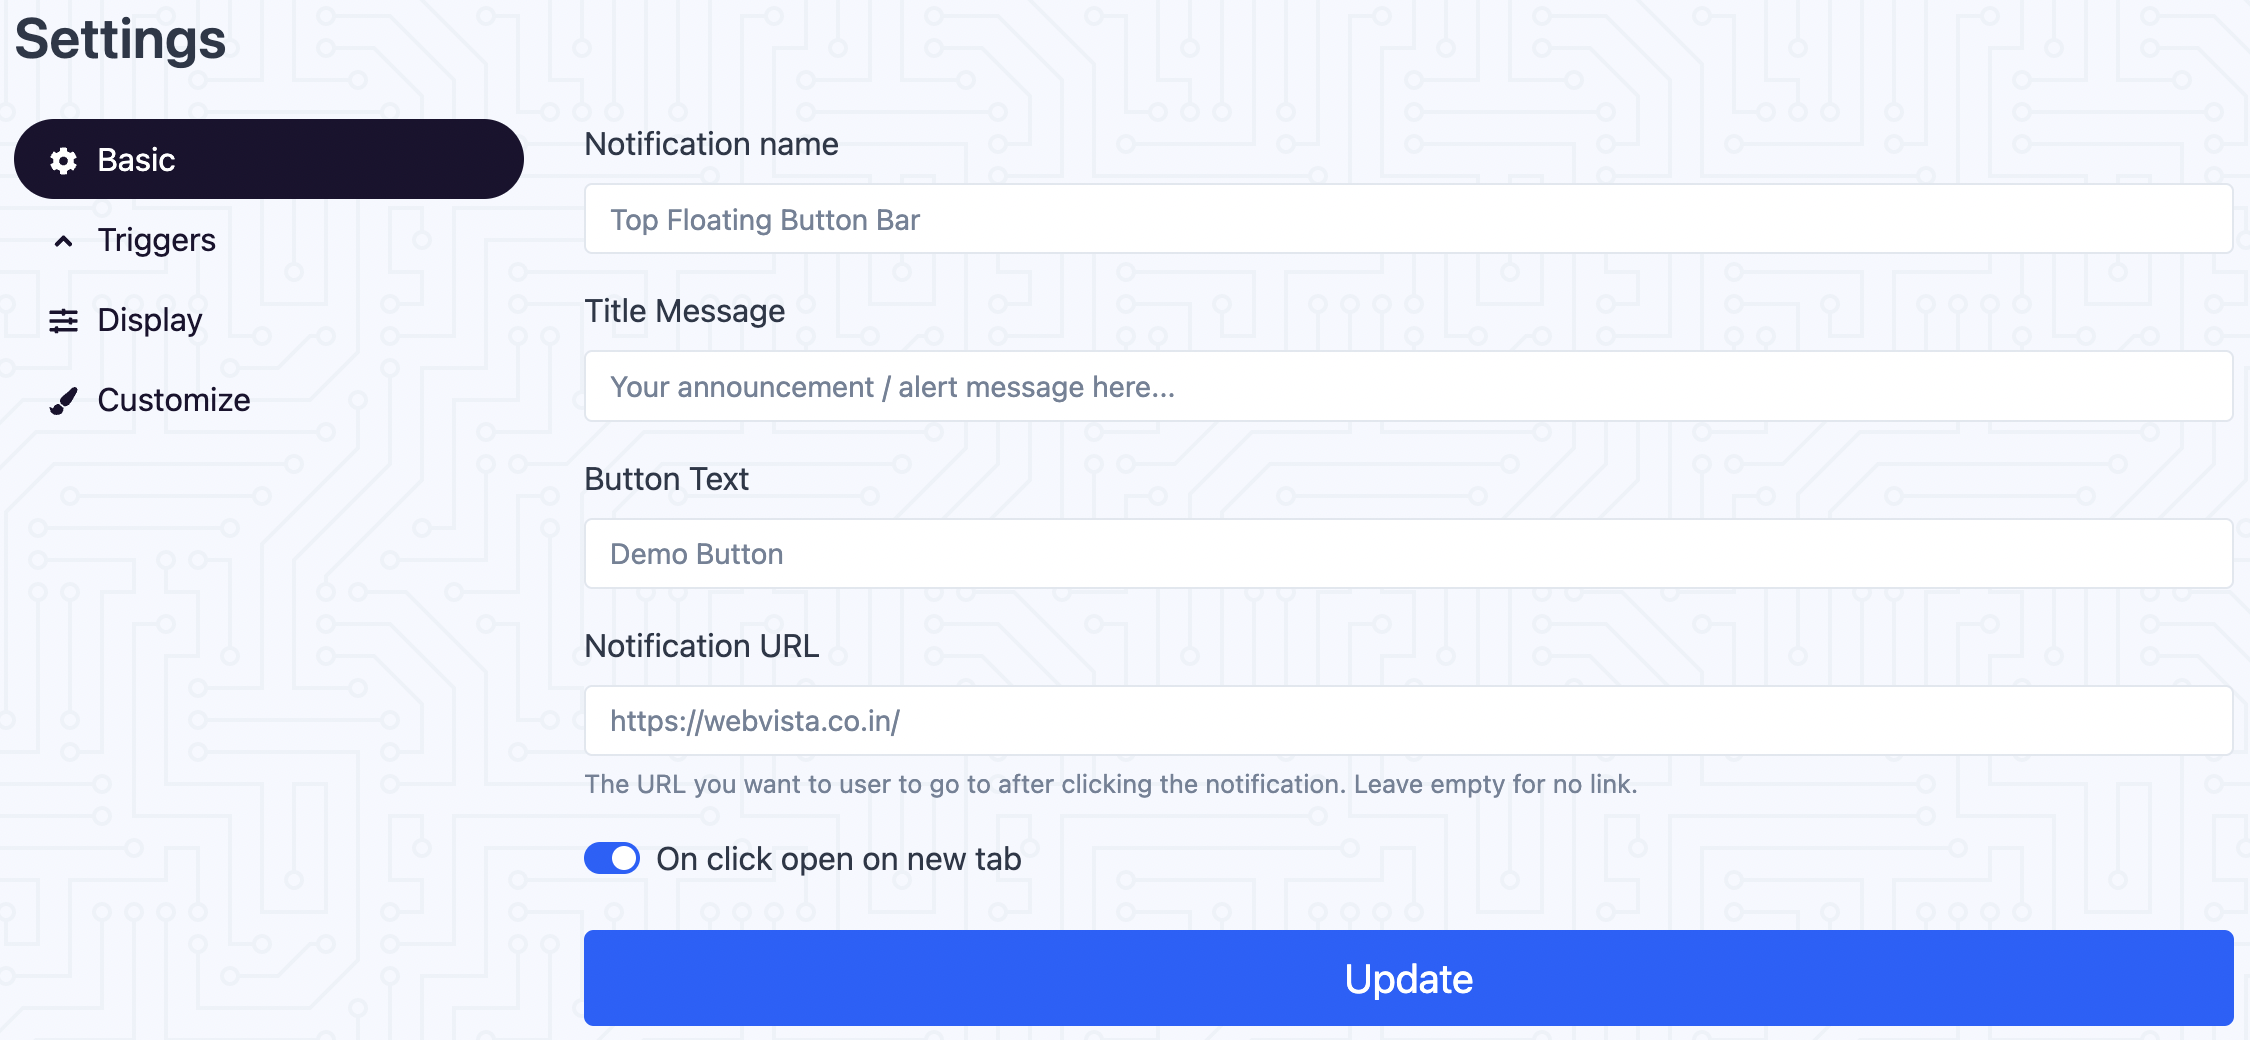
Task: Click the gear icon beside Basic
Action: pos(63,160)
